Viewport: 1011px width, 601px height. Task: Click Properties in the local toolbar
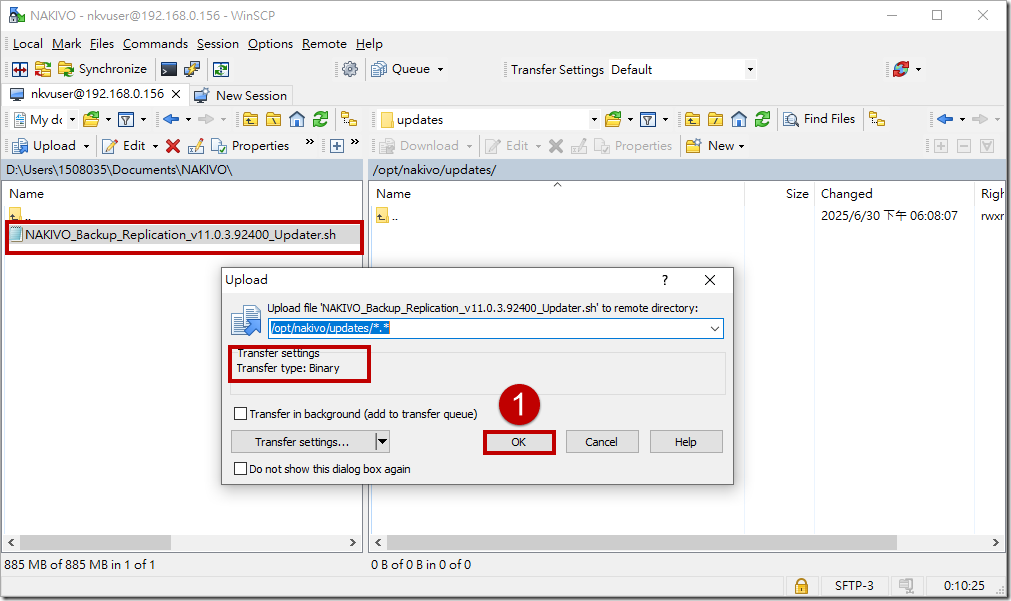pos(250,146)
